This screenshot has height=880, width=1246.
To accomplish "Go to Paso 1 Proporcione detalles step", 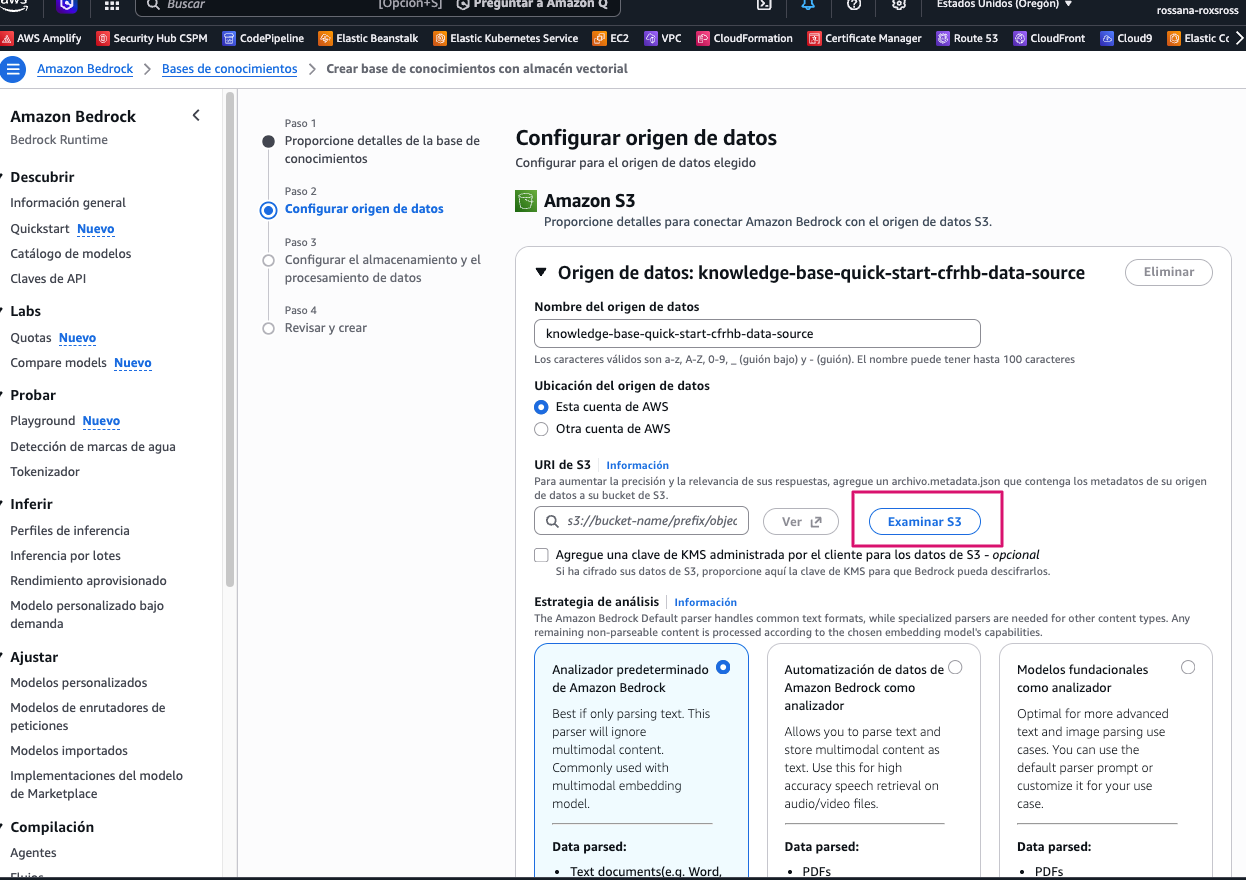I will click(x=382, y=150).
